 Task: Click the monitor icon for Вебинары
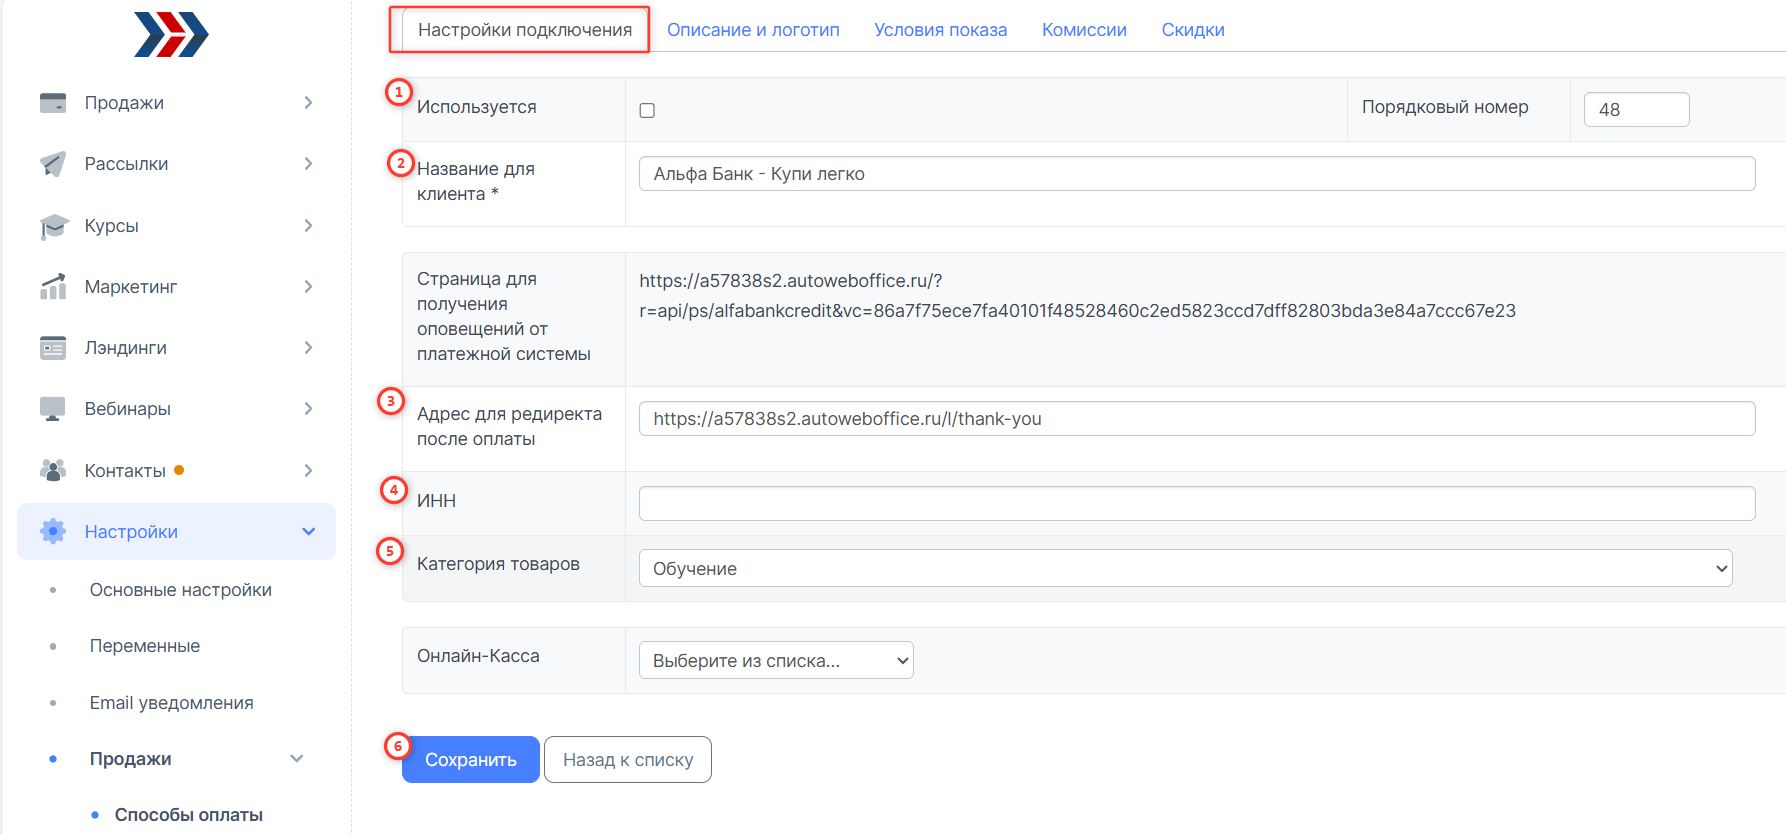point(53,409)
